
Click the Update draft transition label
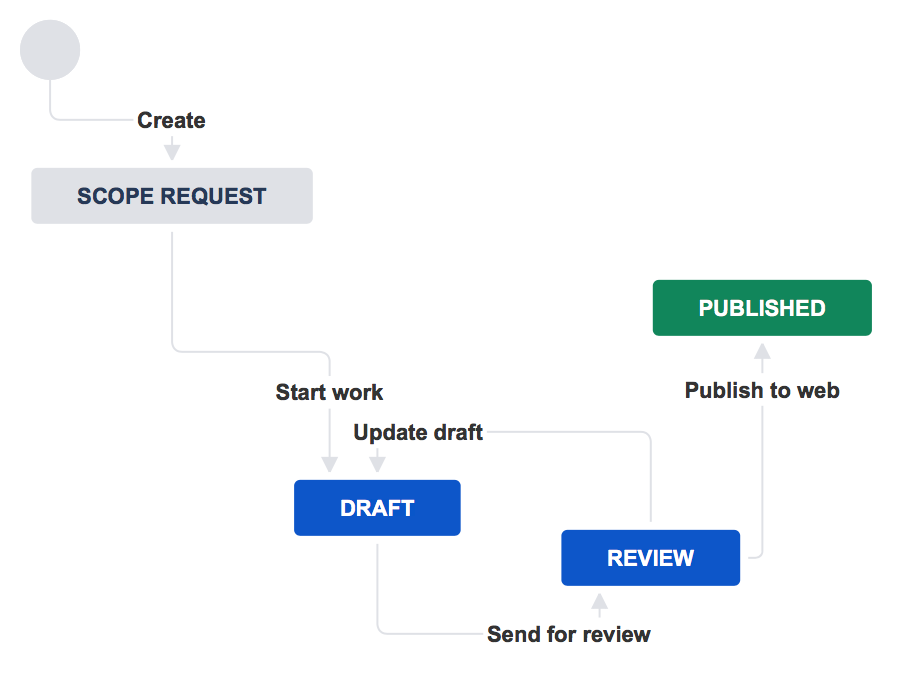pos(417,432)
